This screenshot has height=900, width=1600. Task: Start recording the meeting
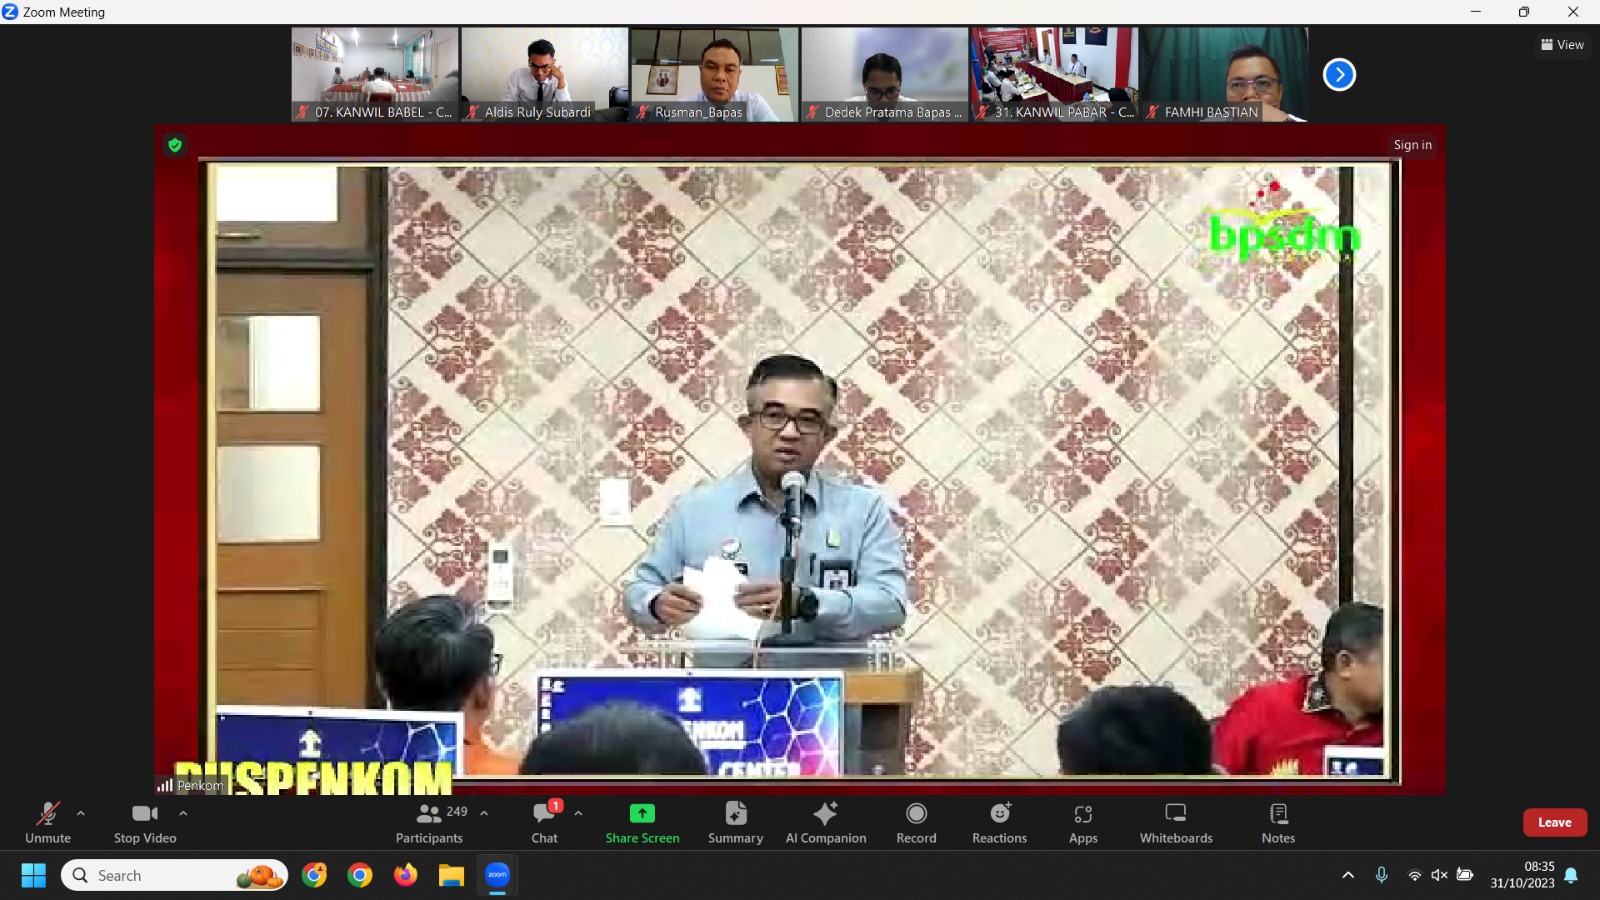(916, 822)
